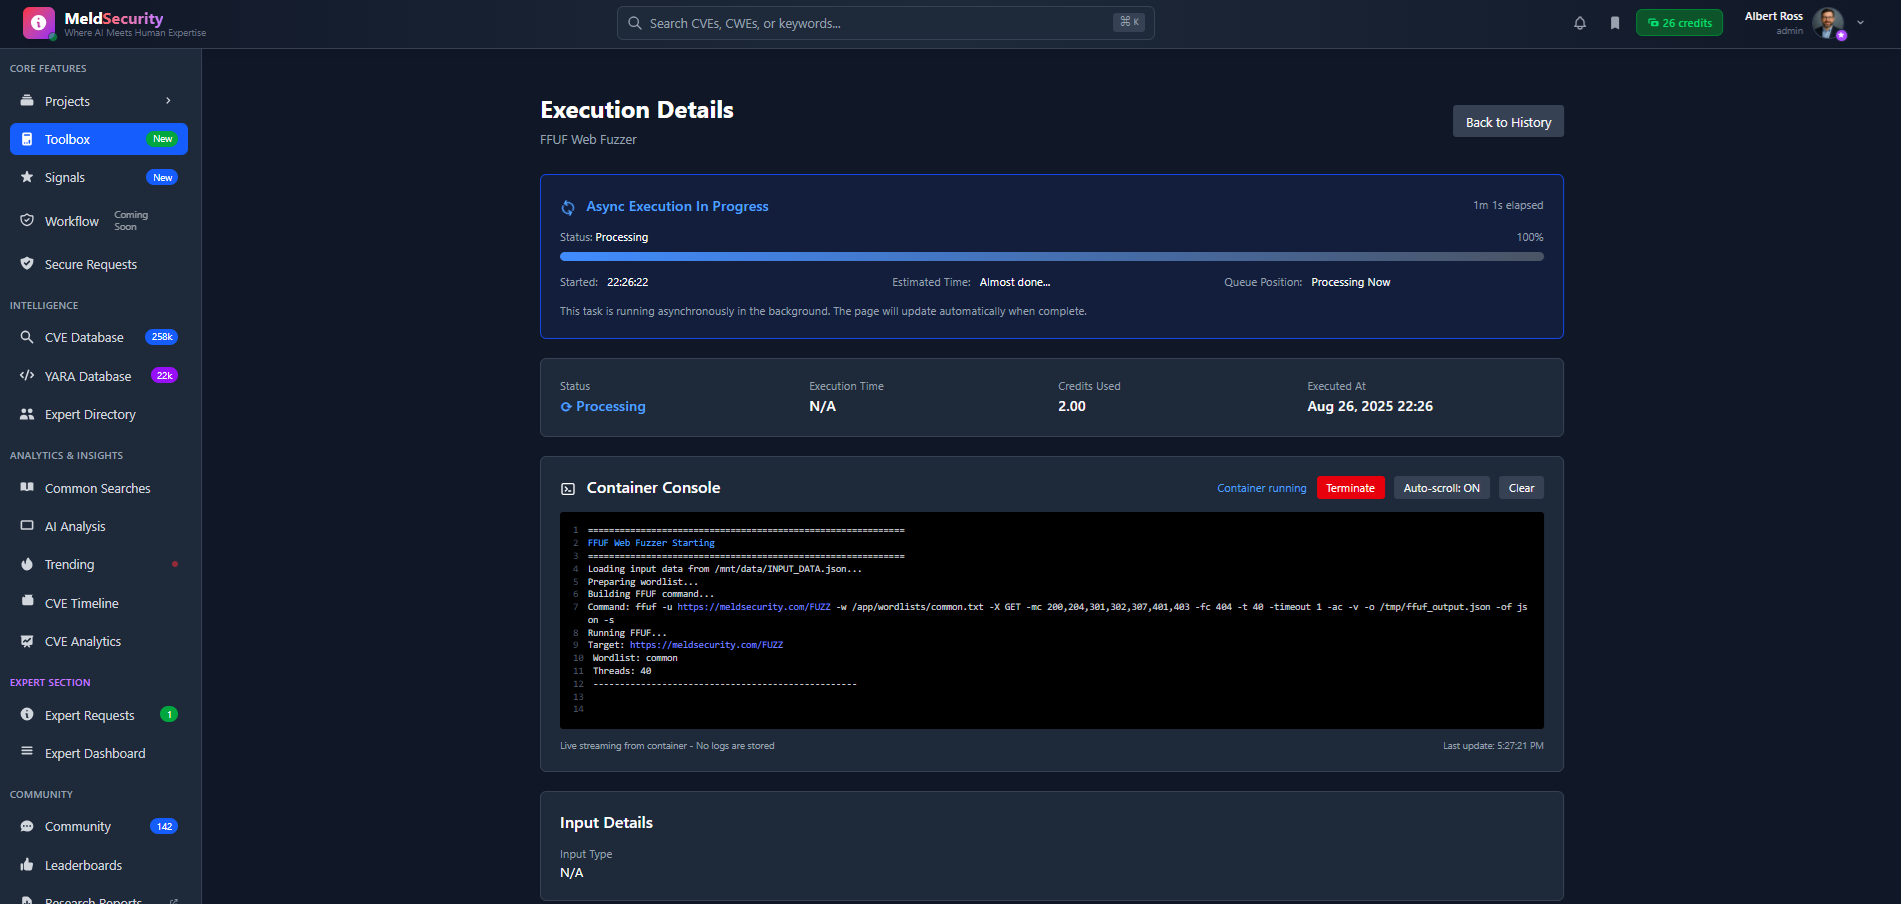Open CVE Analytics page
Image resolution: width=1901 pixels, height=904 pixels.
pyautogui.click(x=99, y=641)
